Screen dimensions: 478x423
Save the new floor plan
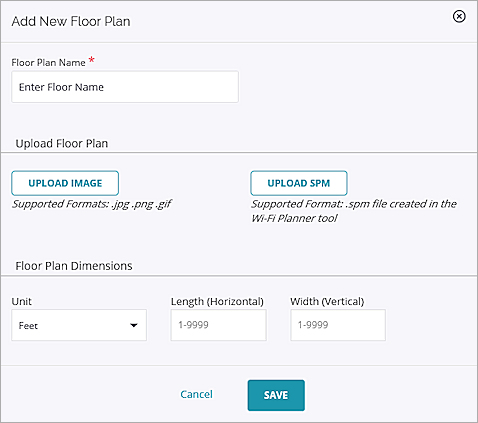[276, 395]
